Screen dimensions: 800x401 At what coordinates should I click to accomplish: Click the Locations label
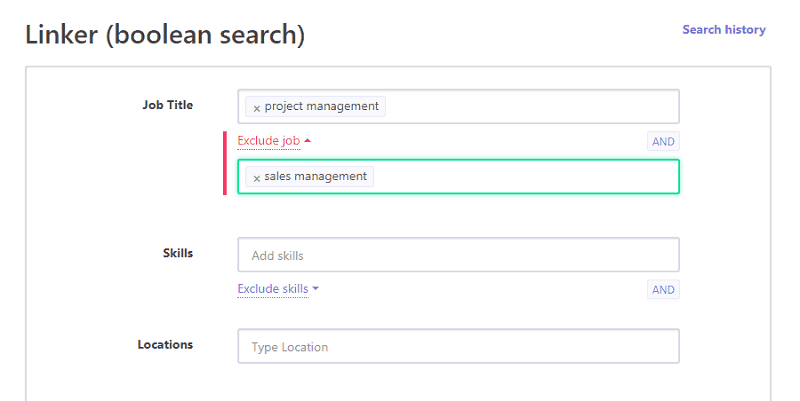click(x=165, y=345)
